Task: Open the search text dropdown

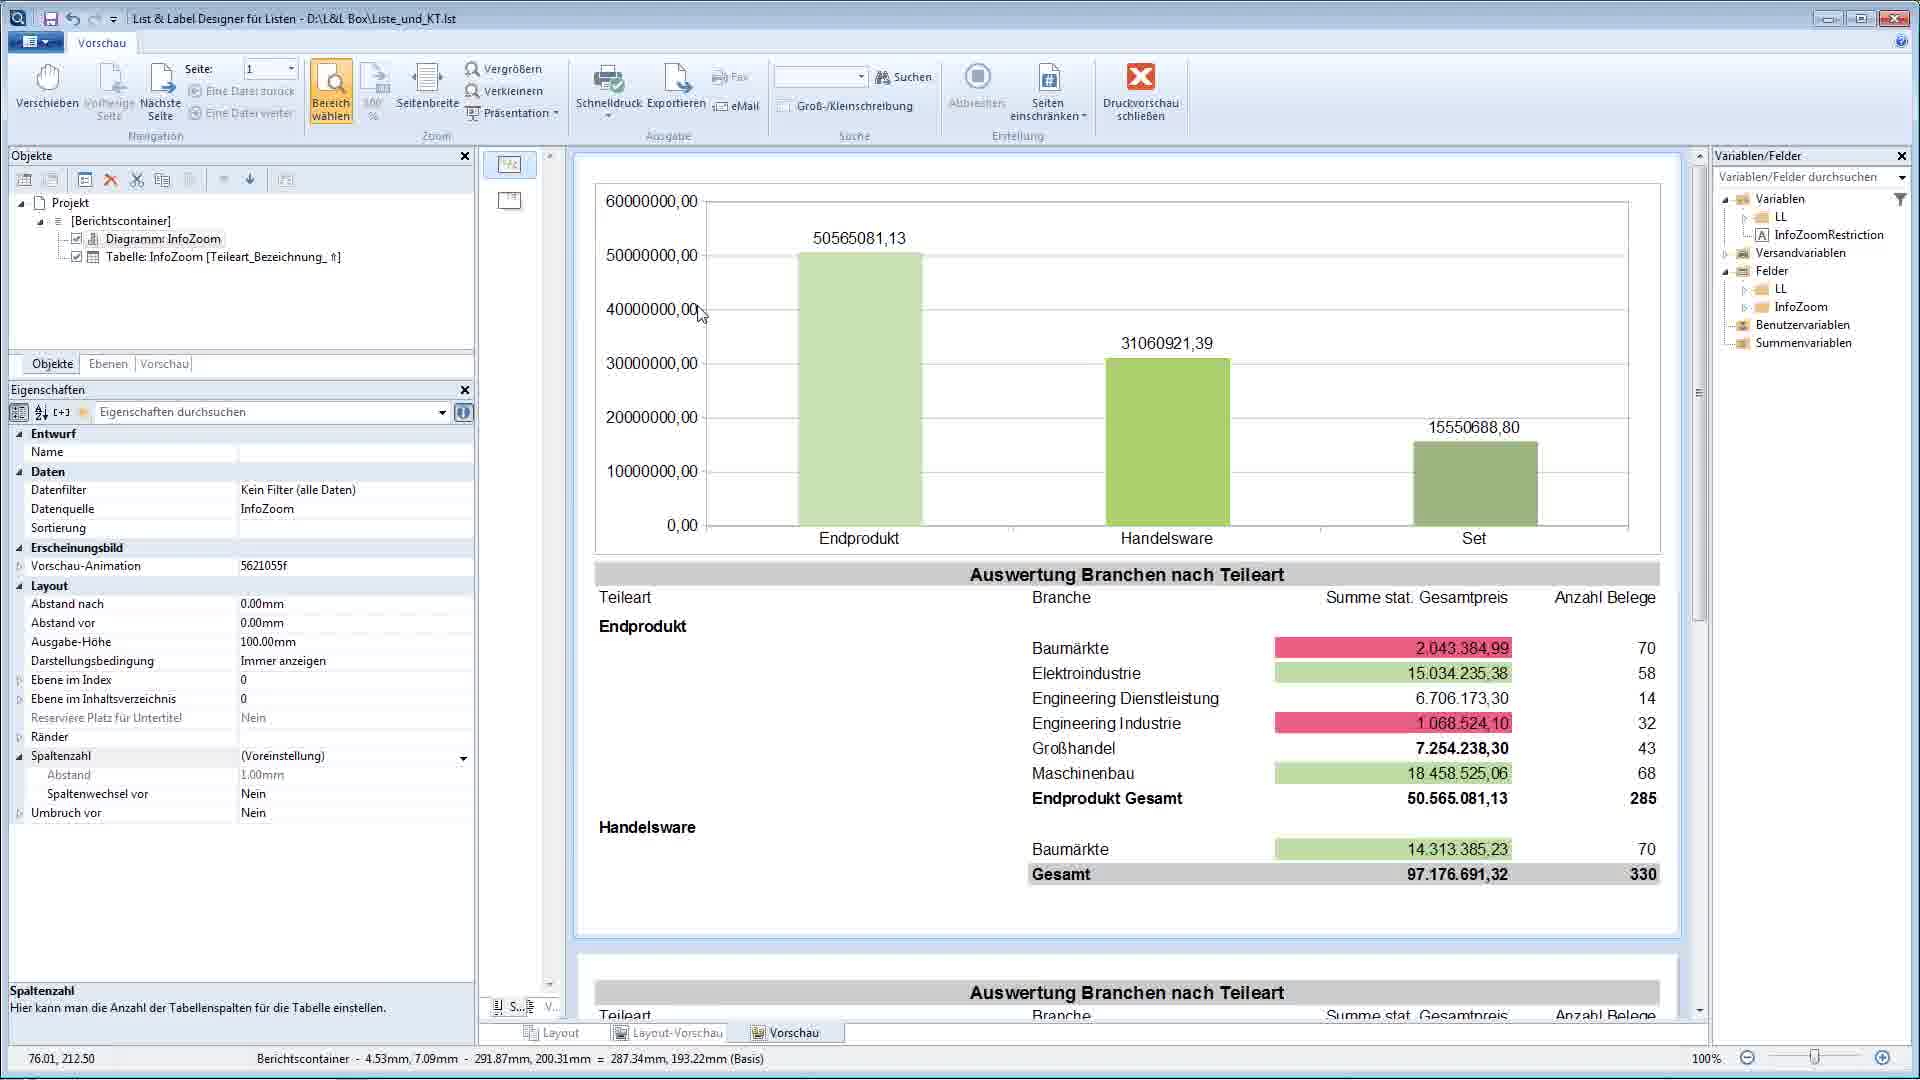Action: (x=861, y=77)
